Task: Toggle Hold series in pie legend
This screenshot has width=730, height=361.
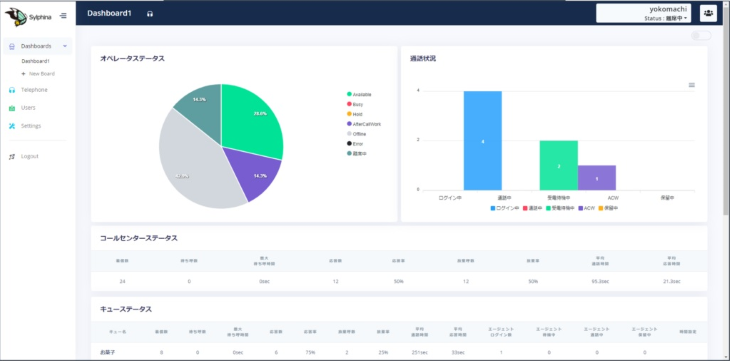Action: (x=354, y=114)
